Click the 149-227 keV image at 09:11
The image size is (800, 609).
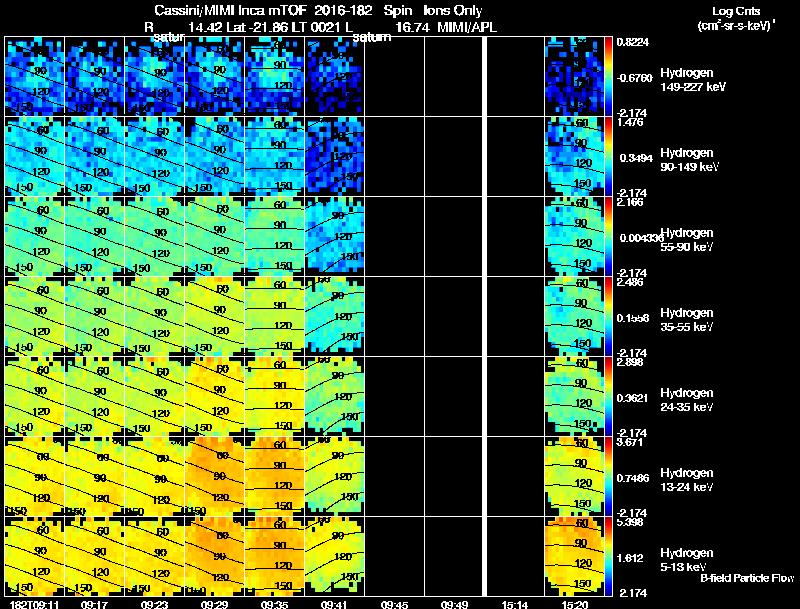(x=35, y=77)
